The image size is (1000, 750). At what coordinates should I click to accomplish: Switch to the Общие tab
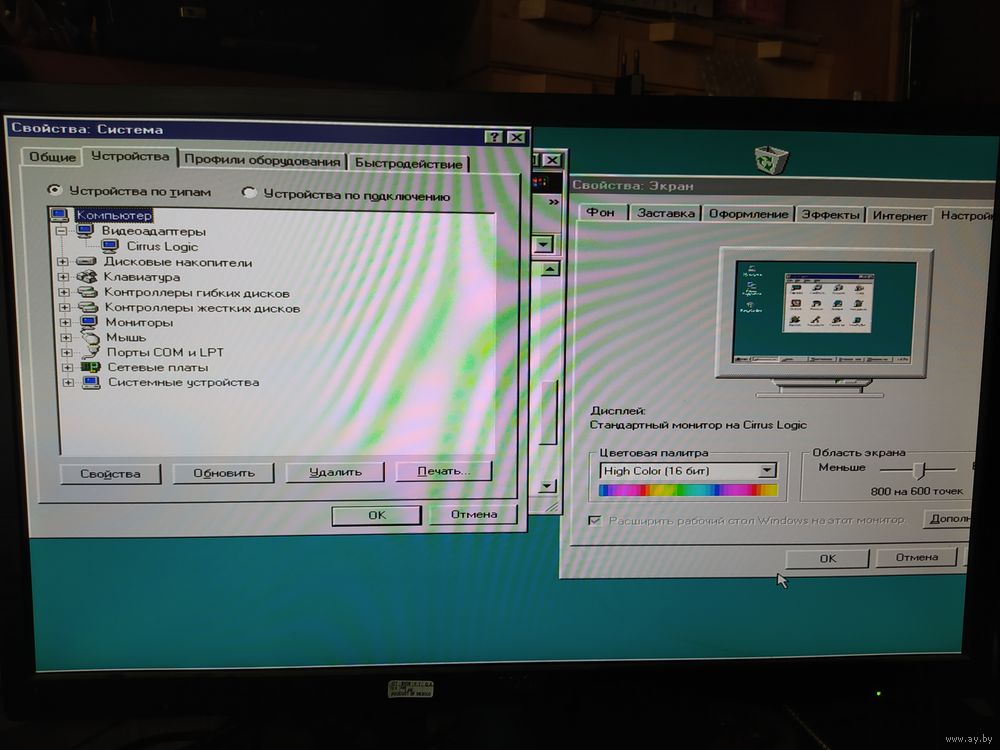tap(52, 157)
